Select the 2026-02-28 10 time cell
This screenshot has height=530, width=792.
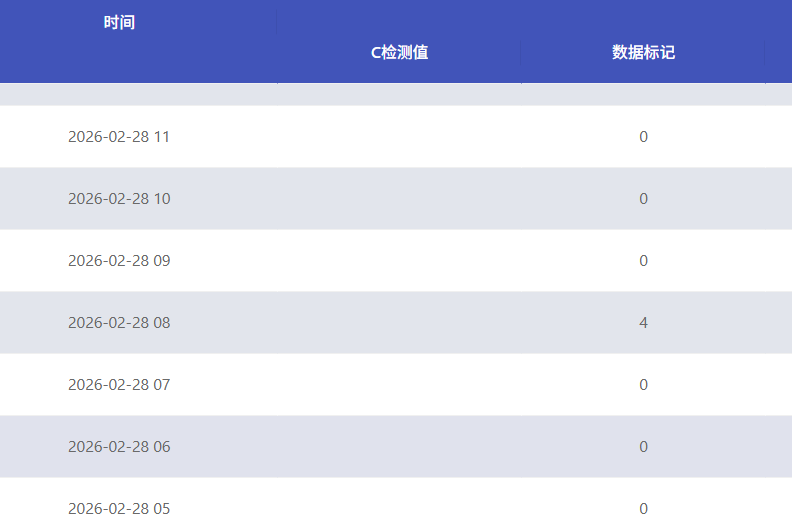coord(119,199)
